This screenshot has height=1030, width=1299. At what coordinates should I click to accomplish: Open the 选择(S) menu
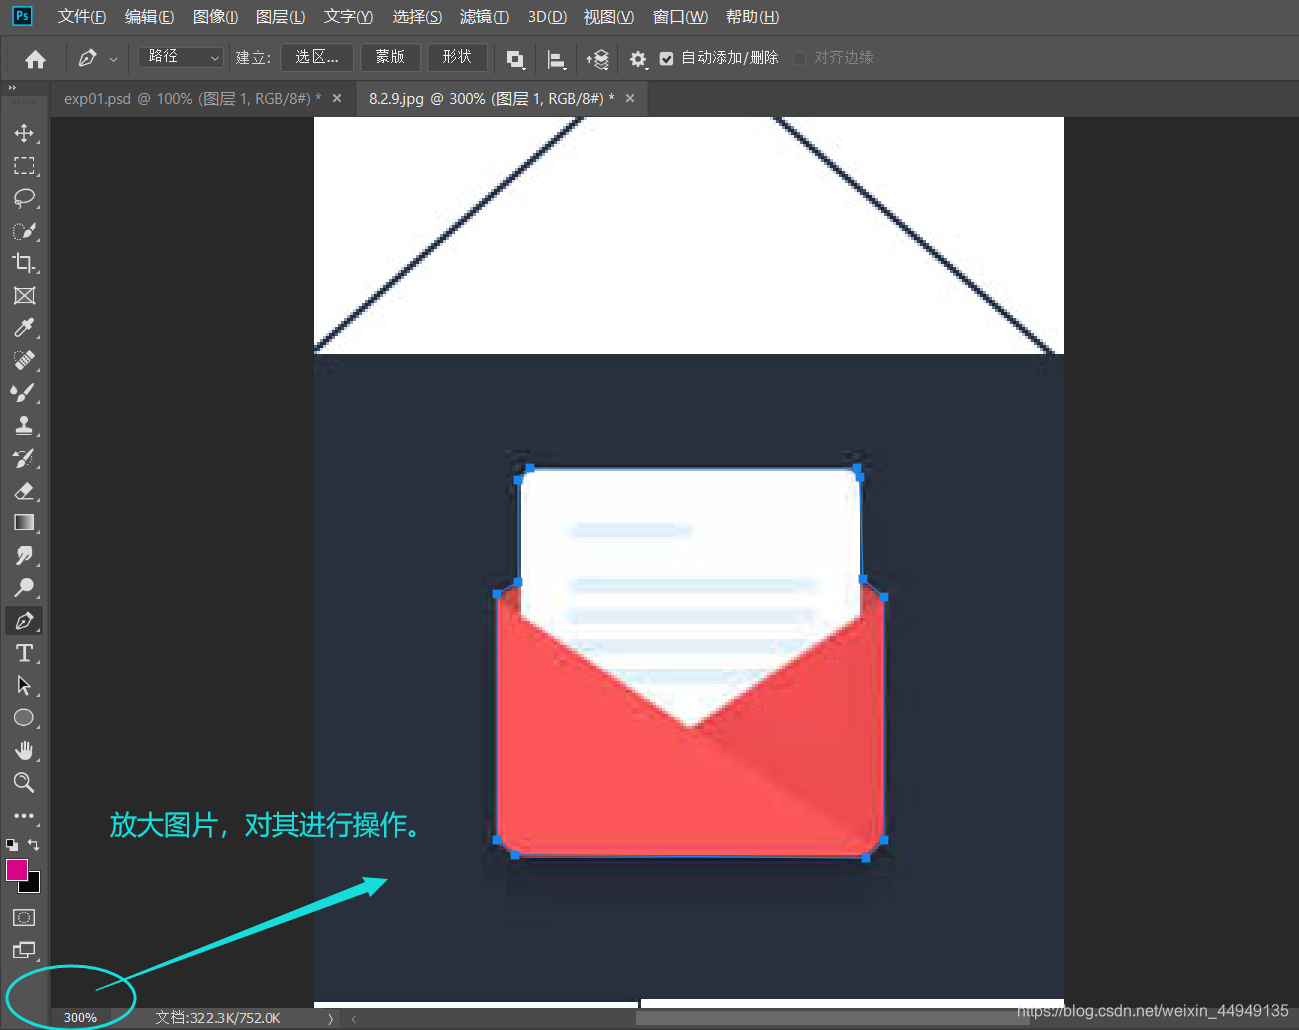point(417,17)
